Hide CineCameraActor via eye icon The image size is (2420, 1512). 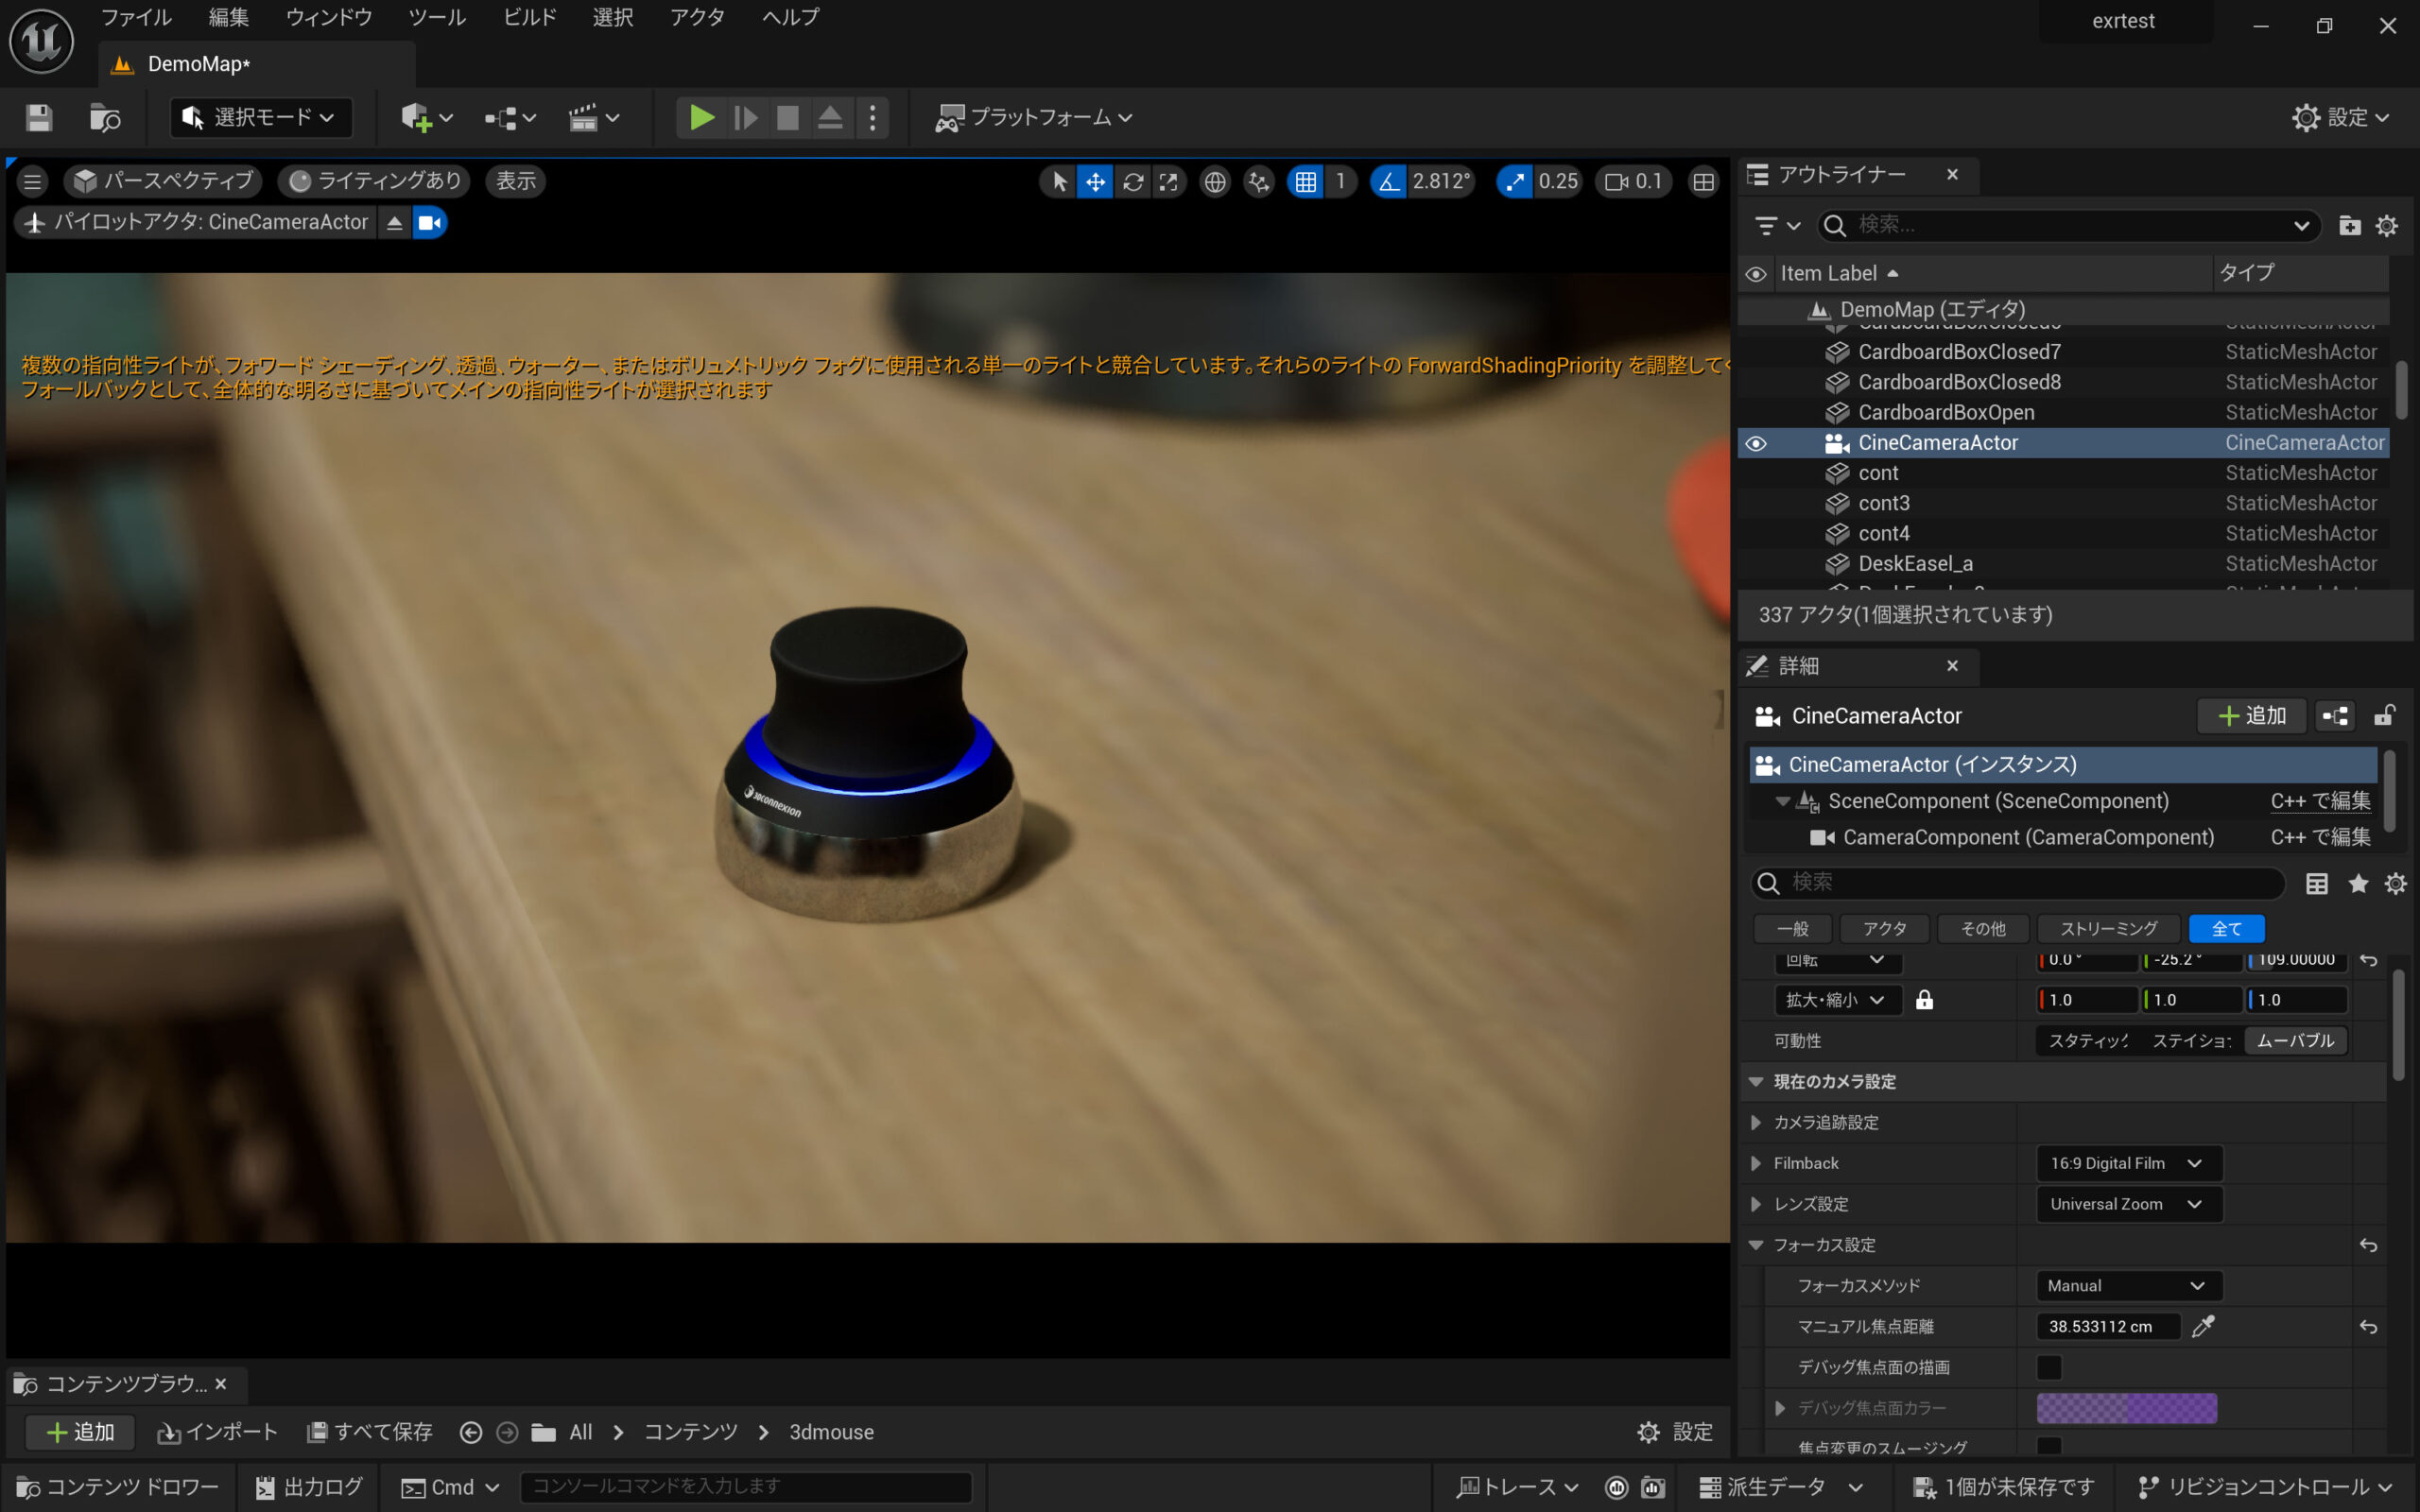[x=1756, y=443]
